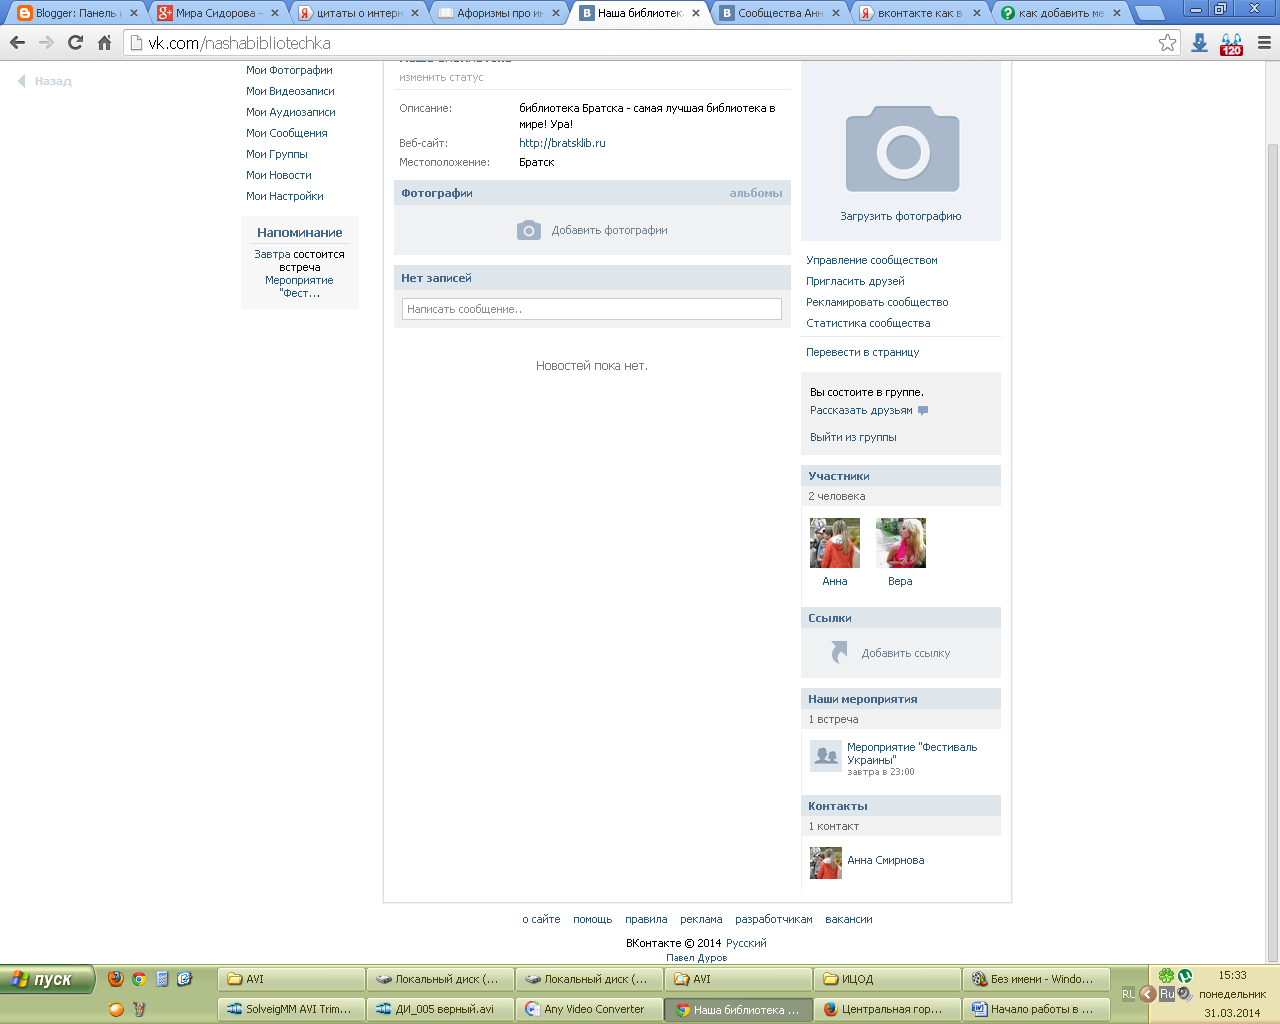This screenshot has height=1024, width=1280.
Task: Open Вера's member avatar thumbnail
Action: [x=901, y=543]
